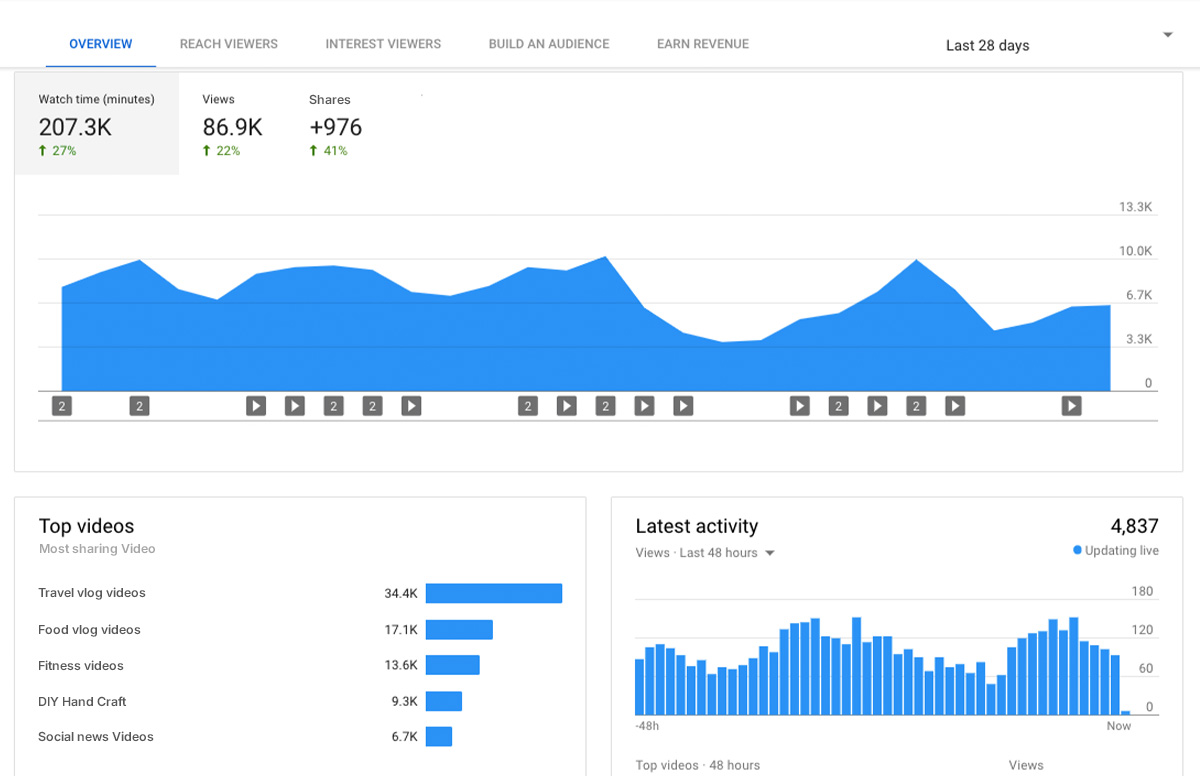This screenshot has width=1200, height=776.
Task: Click the Top videos · 48 hours label
Action: pyautogui.click(x=698, y=765)
